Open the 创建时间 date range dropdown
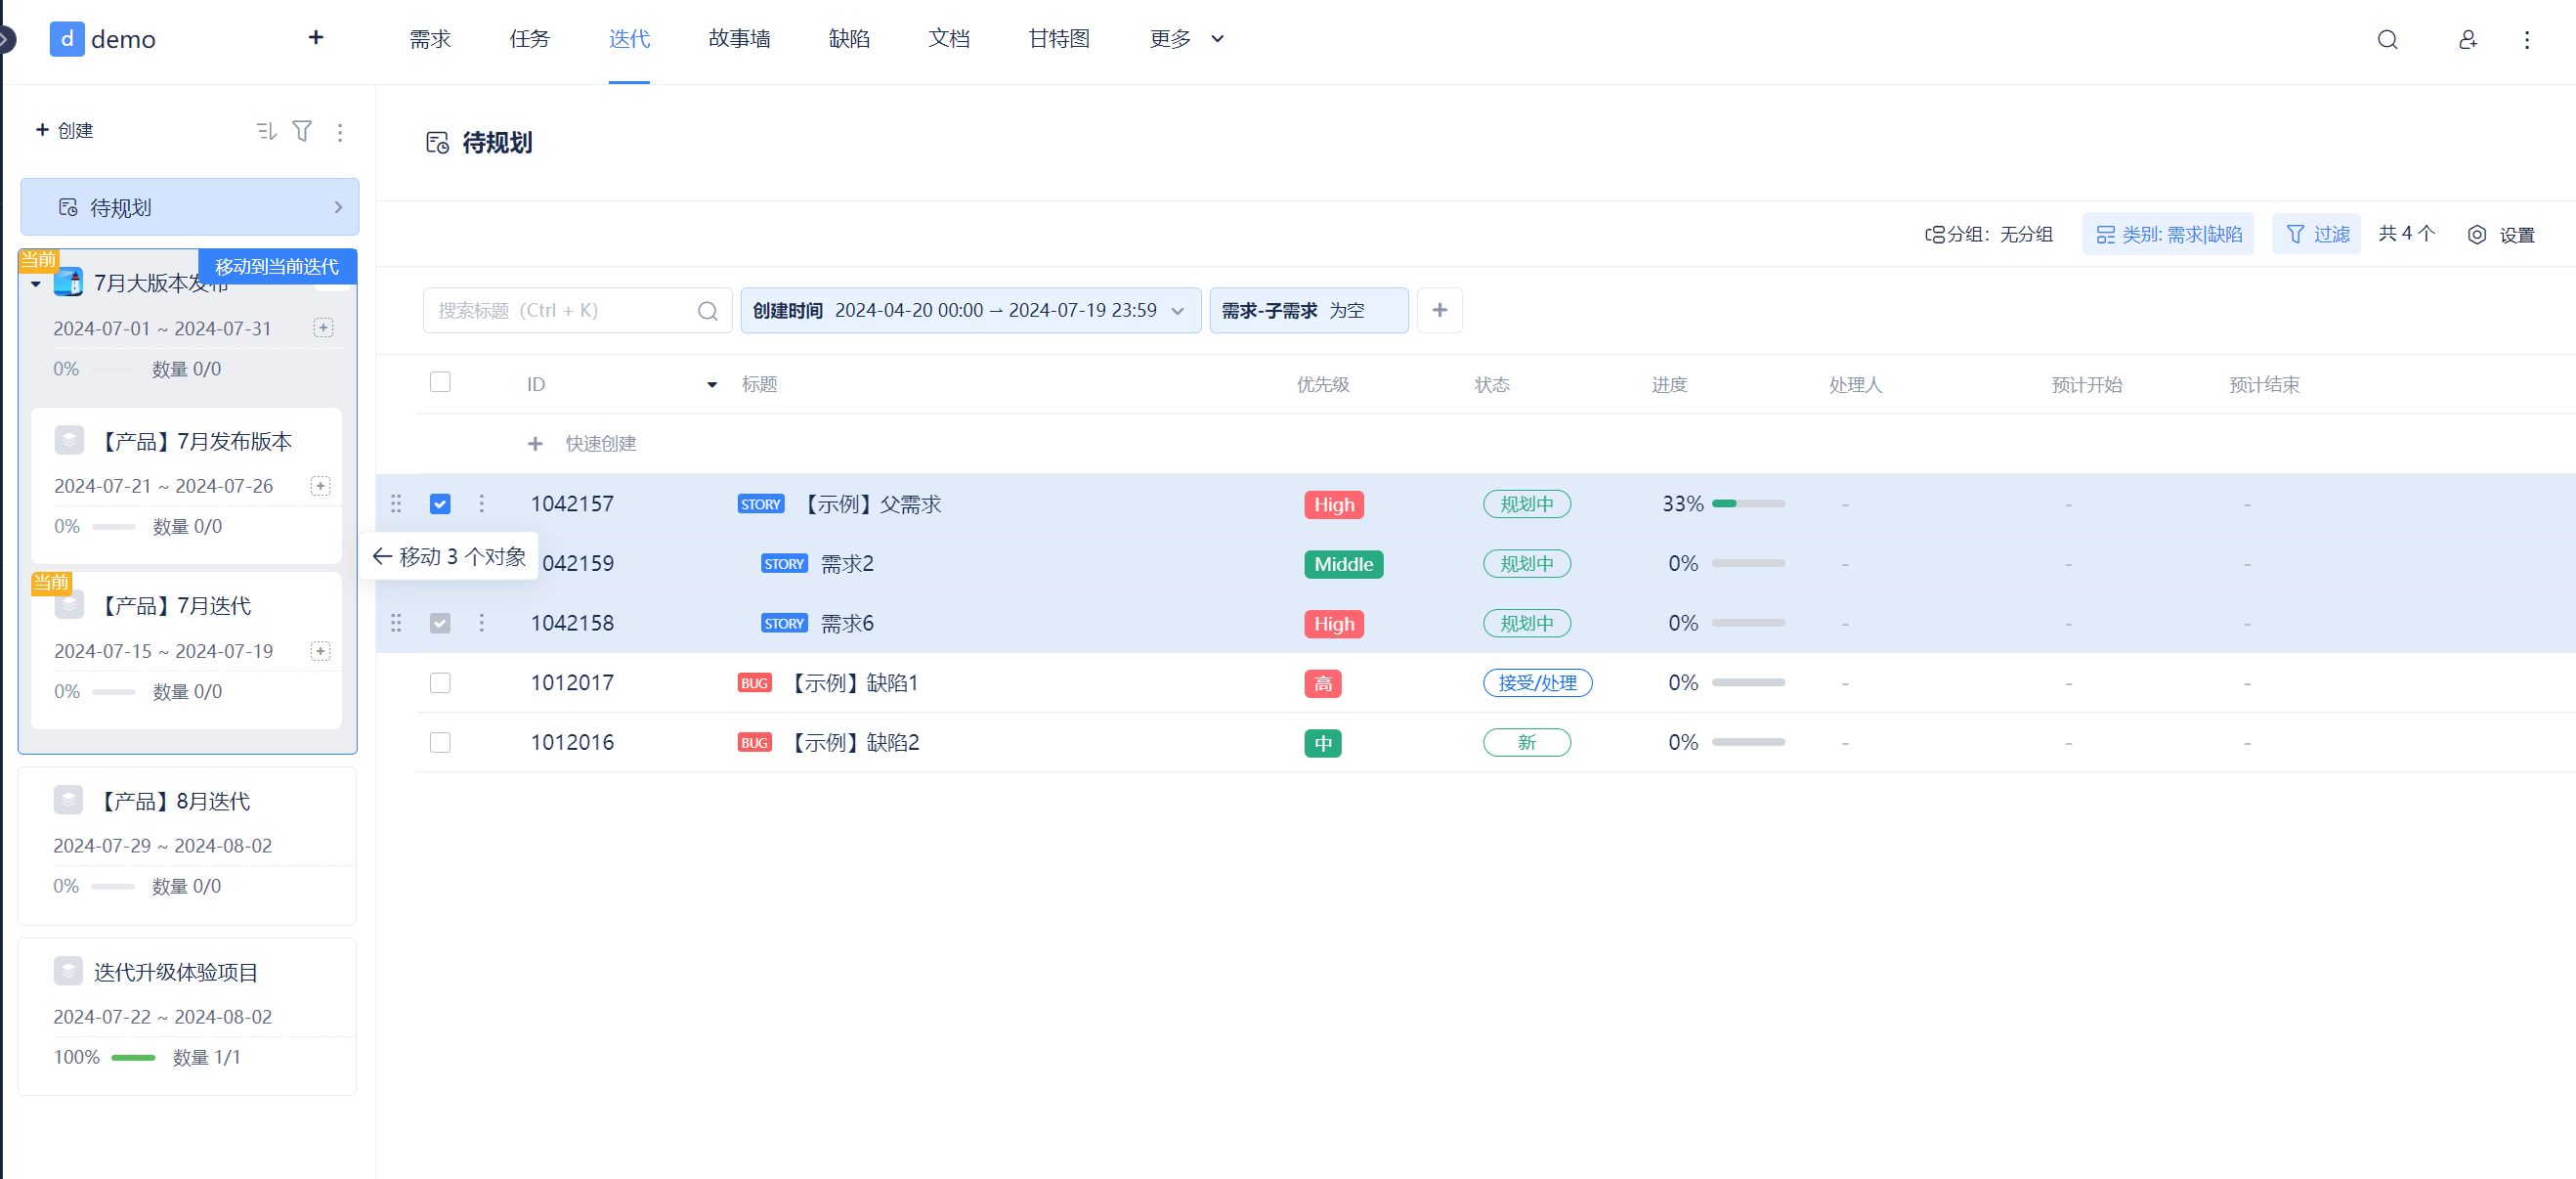This screenshot has height=1179, width=2576. coord(970,310)
